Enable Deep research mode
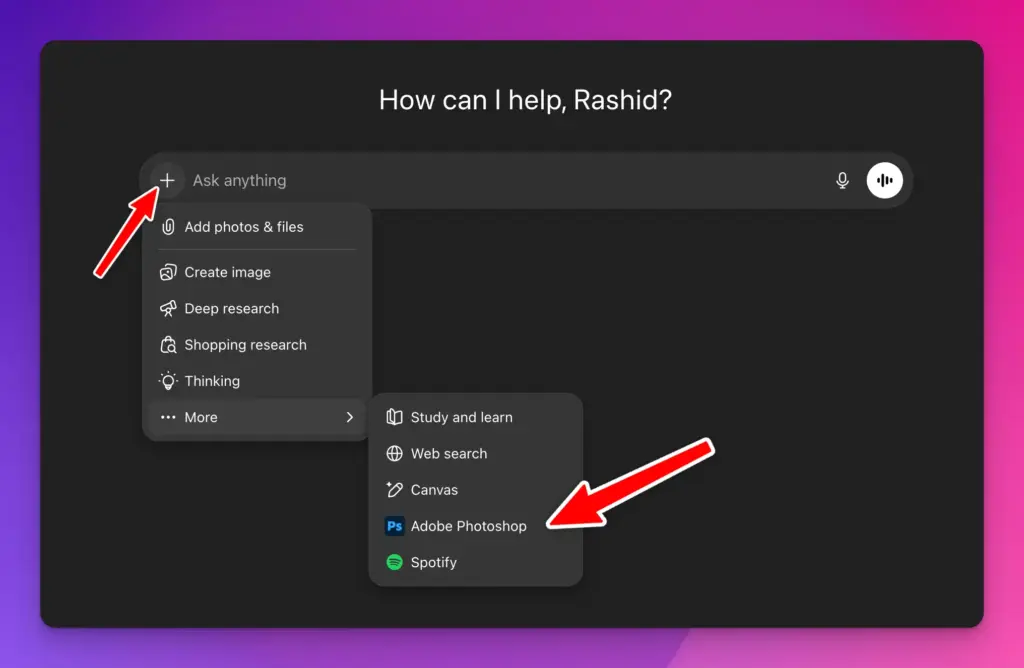 click(231, 308)
